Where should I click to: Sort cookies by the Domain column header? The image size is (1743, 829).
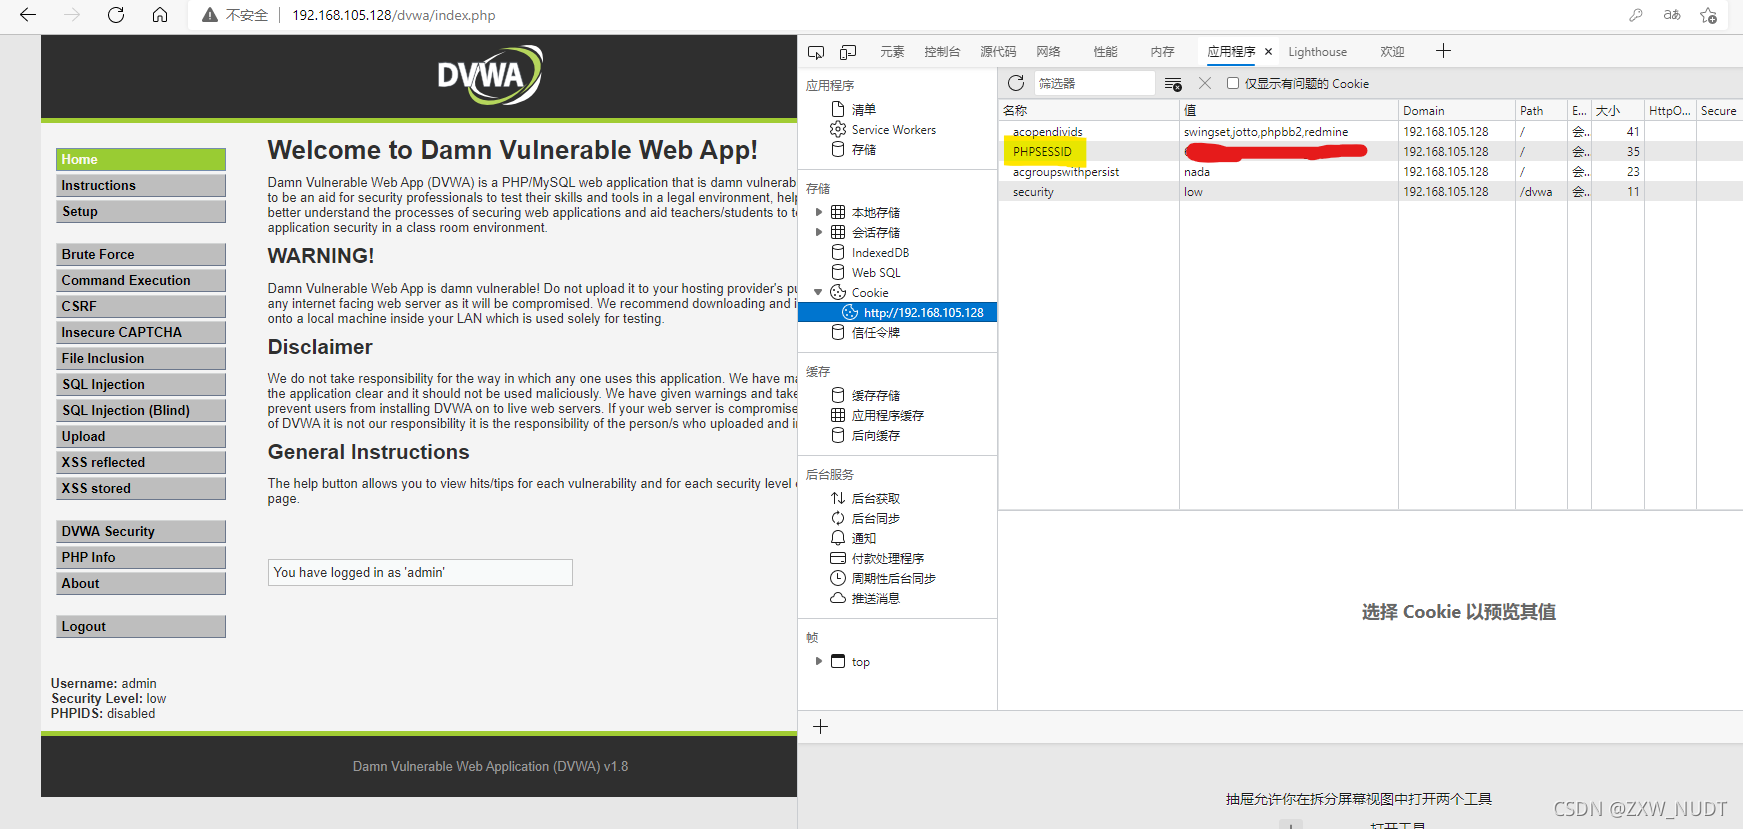pos(1456,110)
